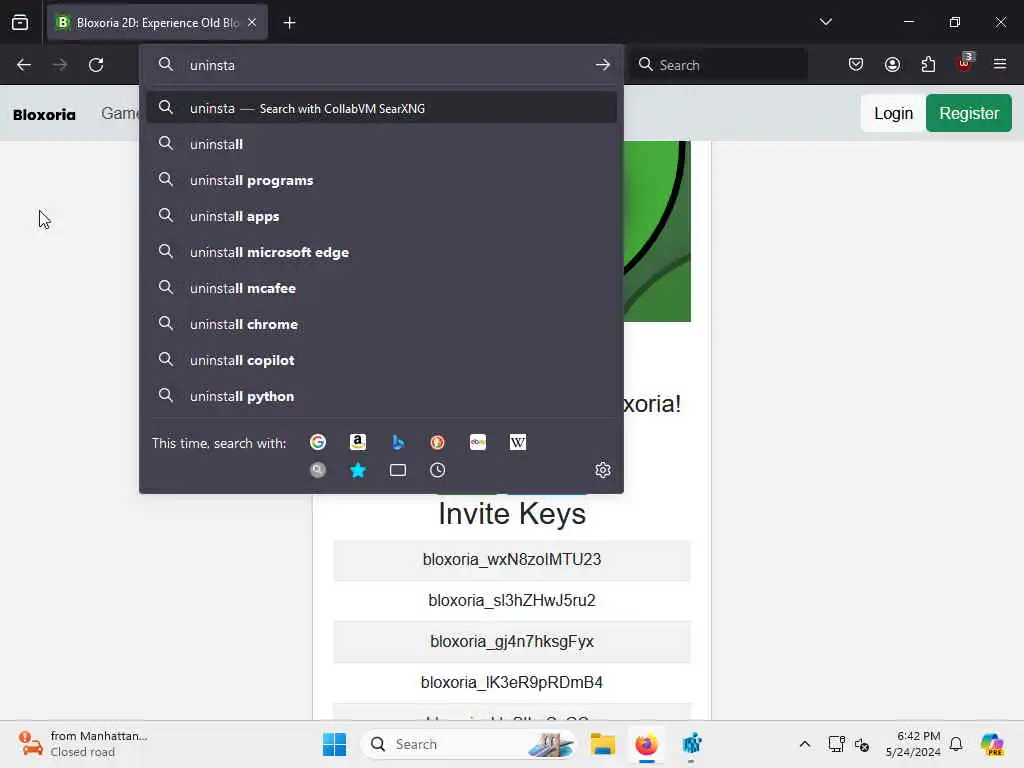Image resolution: width=1024 pixels, height=768 pixels.
Task: Open the muted volume tray icon
Action: (862, 744)
